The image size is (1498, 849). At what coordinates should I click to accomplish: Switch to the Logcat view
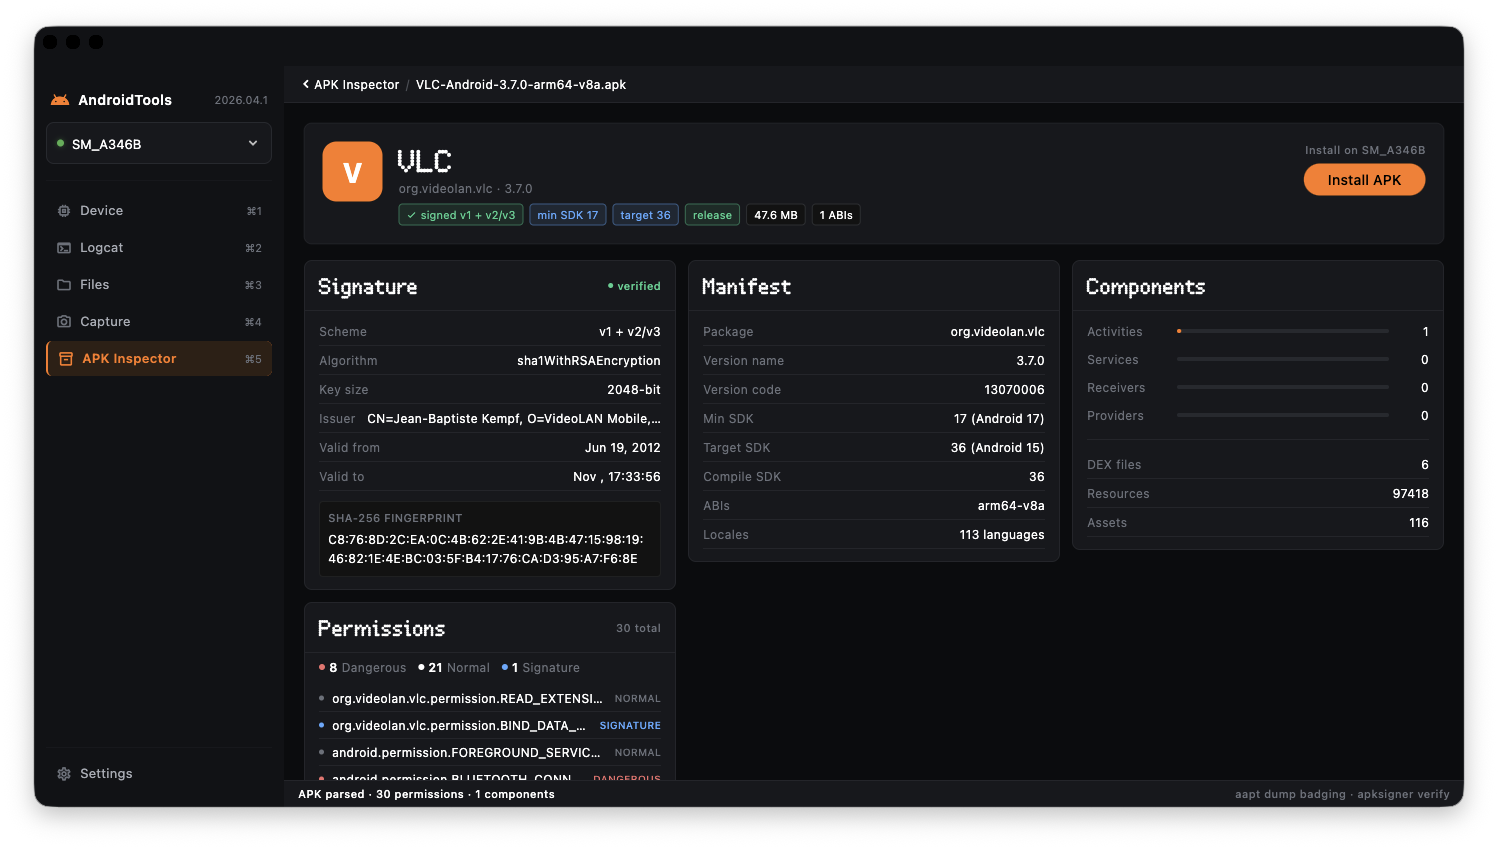[159, 248]
